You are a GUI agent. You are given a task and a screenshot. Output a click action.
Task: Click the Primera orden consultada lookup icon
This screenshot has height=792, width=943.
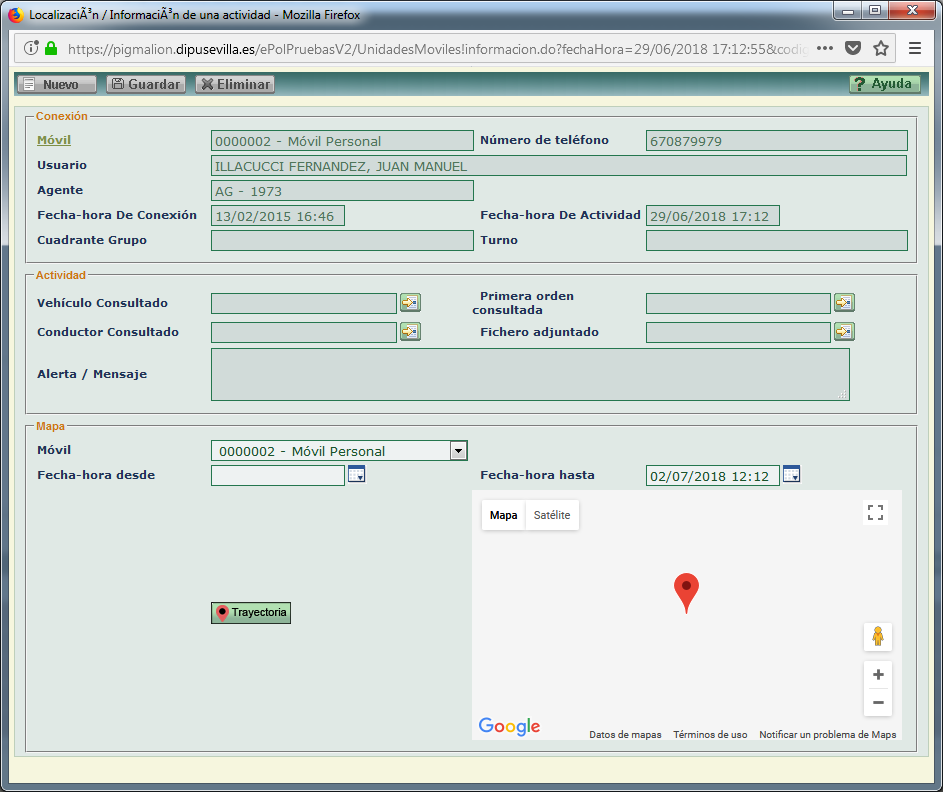click(x=844, y=303)
